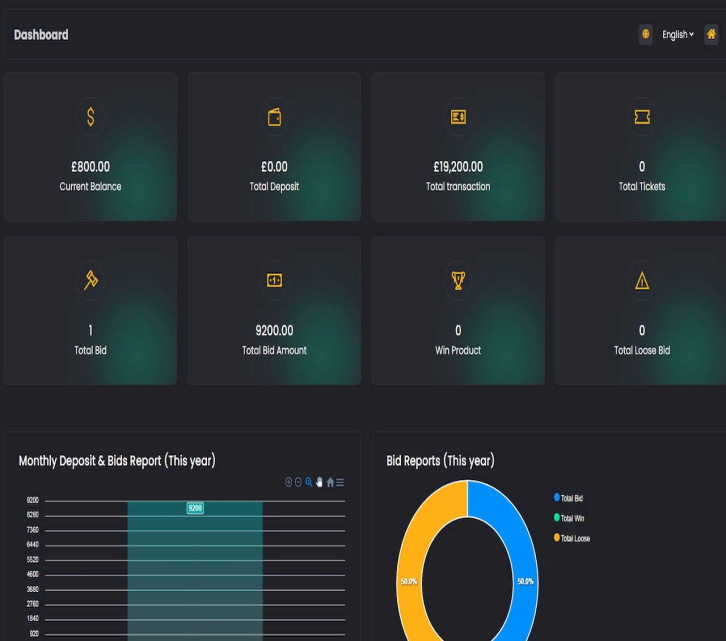Click the Total Loose legend label
726x641 pixels.
pyautogui.click(x=576, y=538)
